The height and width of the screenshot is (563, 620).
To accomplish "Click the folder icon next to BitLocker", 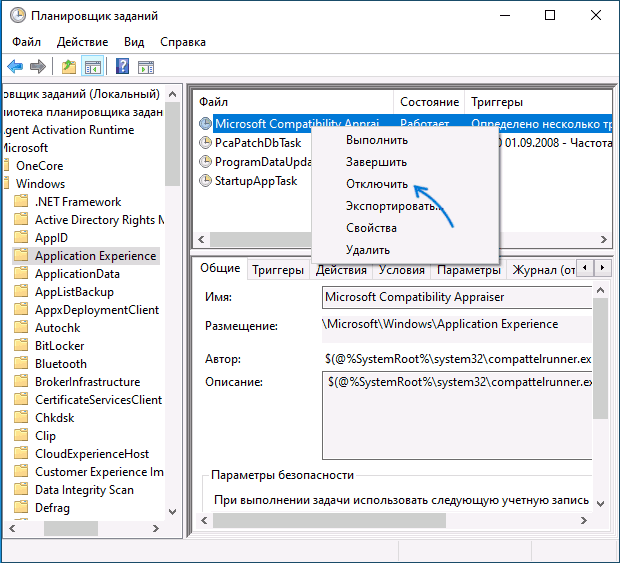I will pyautogui.click(x=21, y=345).
